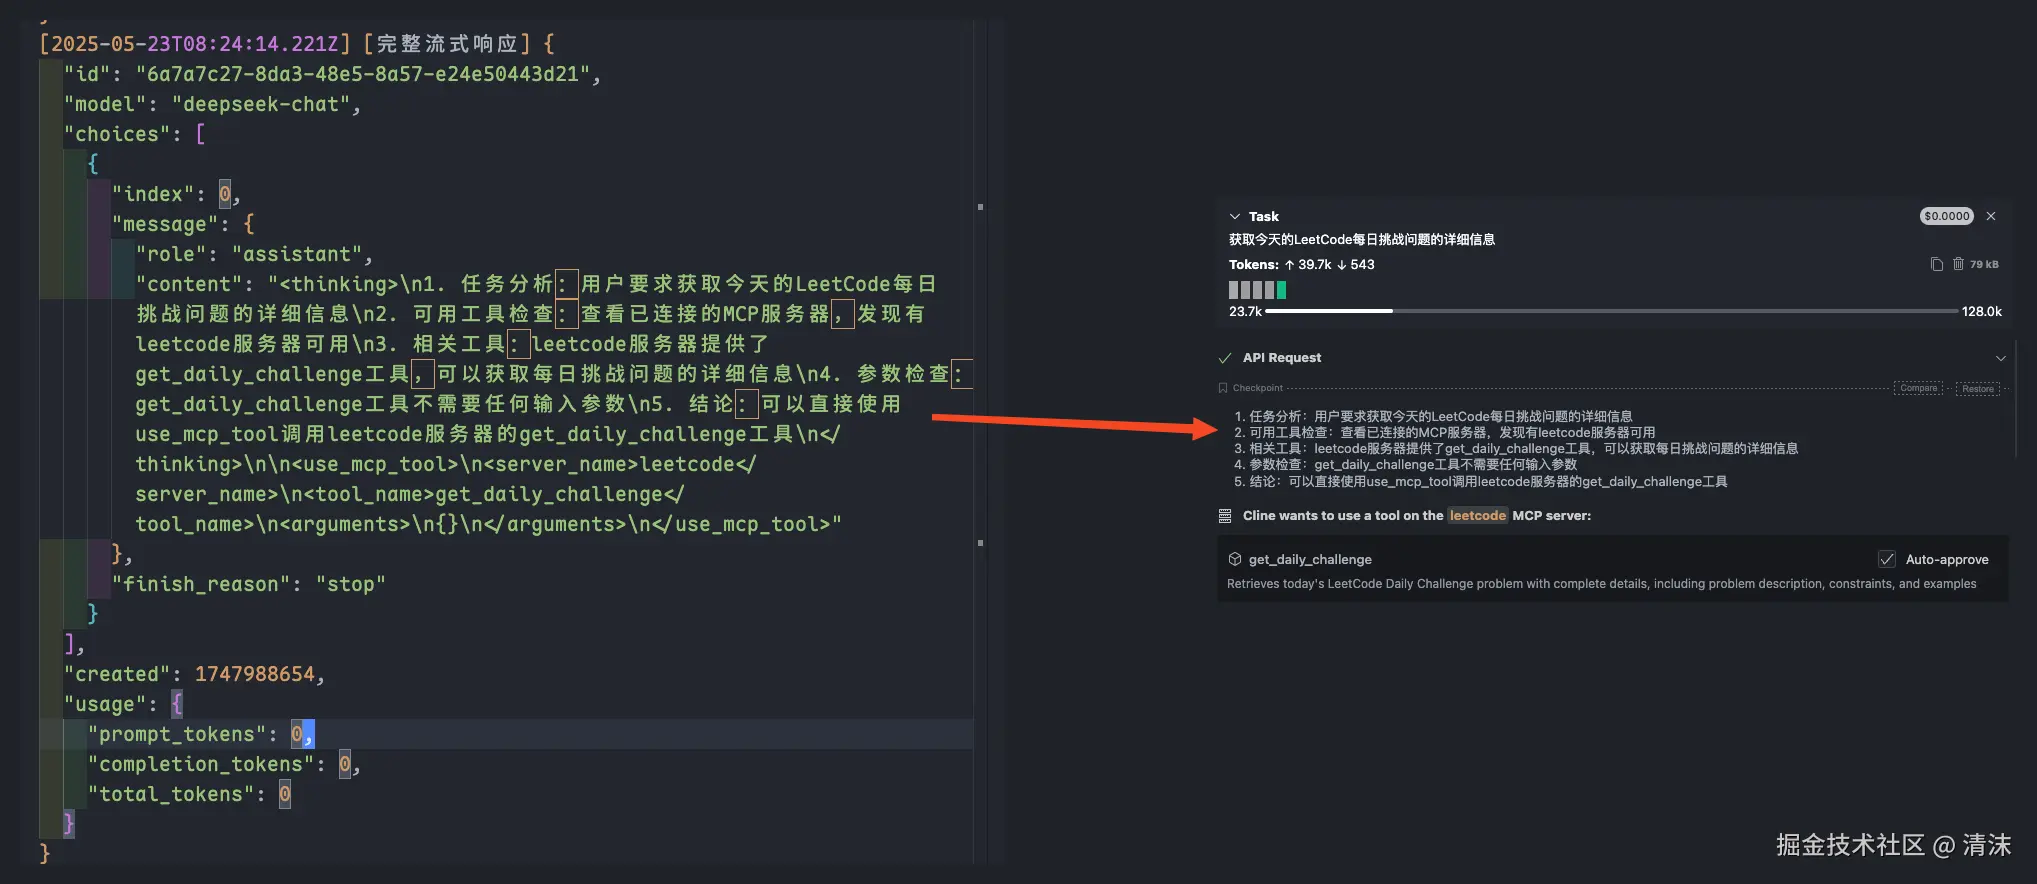This screenshot has height=884, width=2037.
Task: Click the get_daily_challenge tool cube icon
Action: [1235, 559]
